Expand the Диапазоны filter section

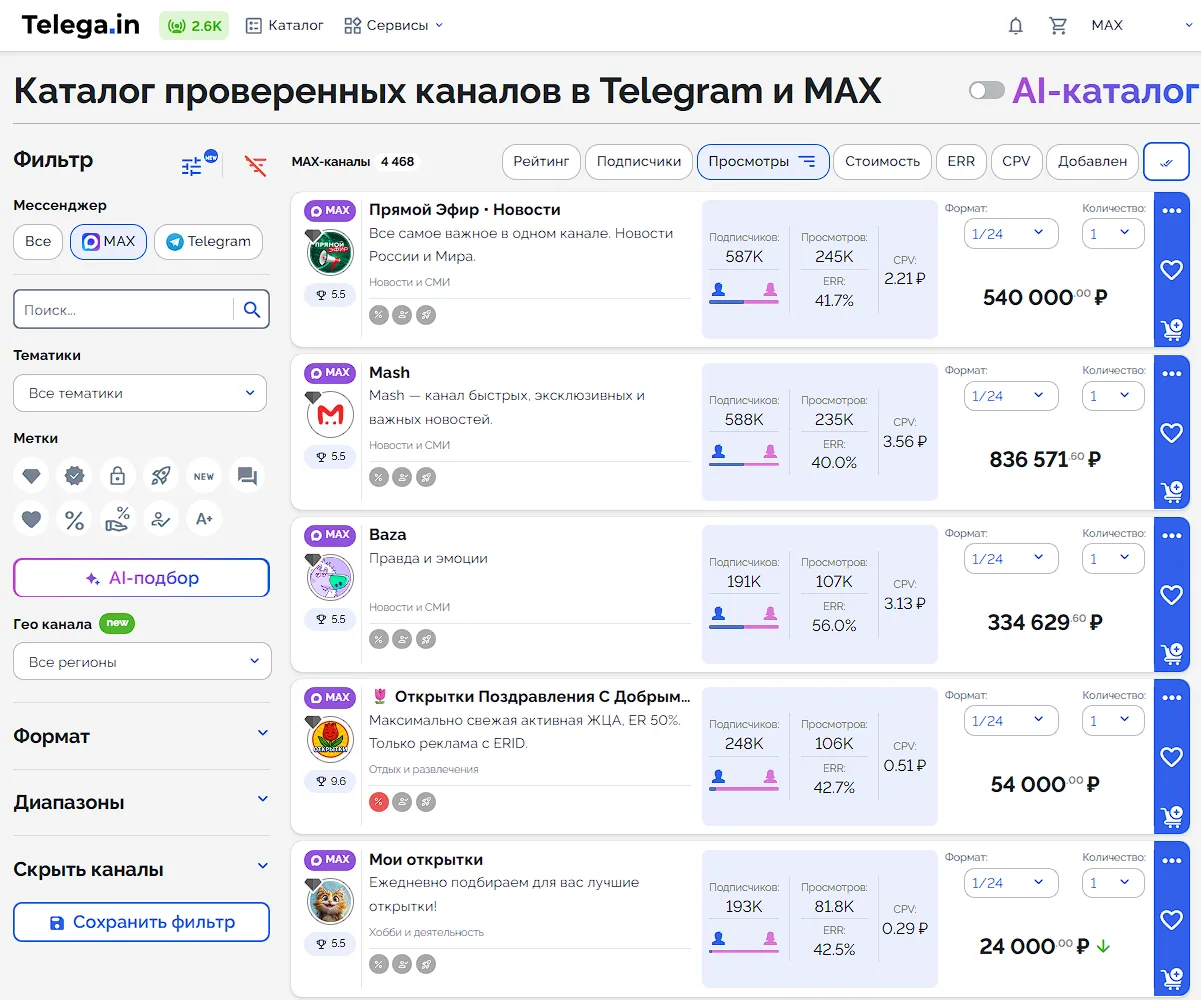[x=141, y=802]
